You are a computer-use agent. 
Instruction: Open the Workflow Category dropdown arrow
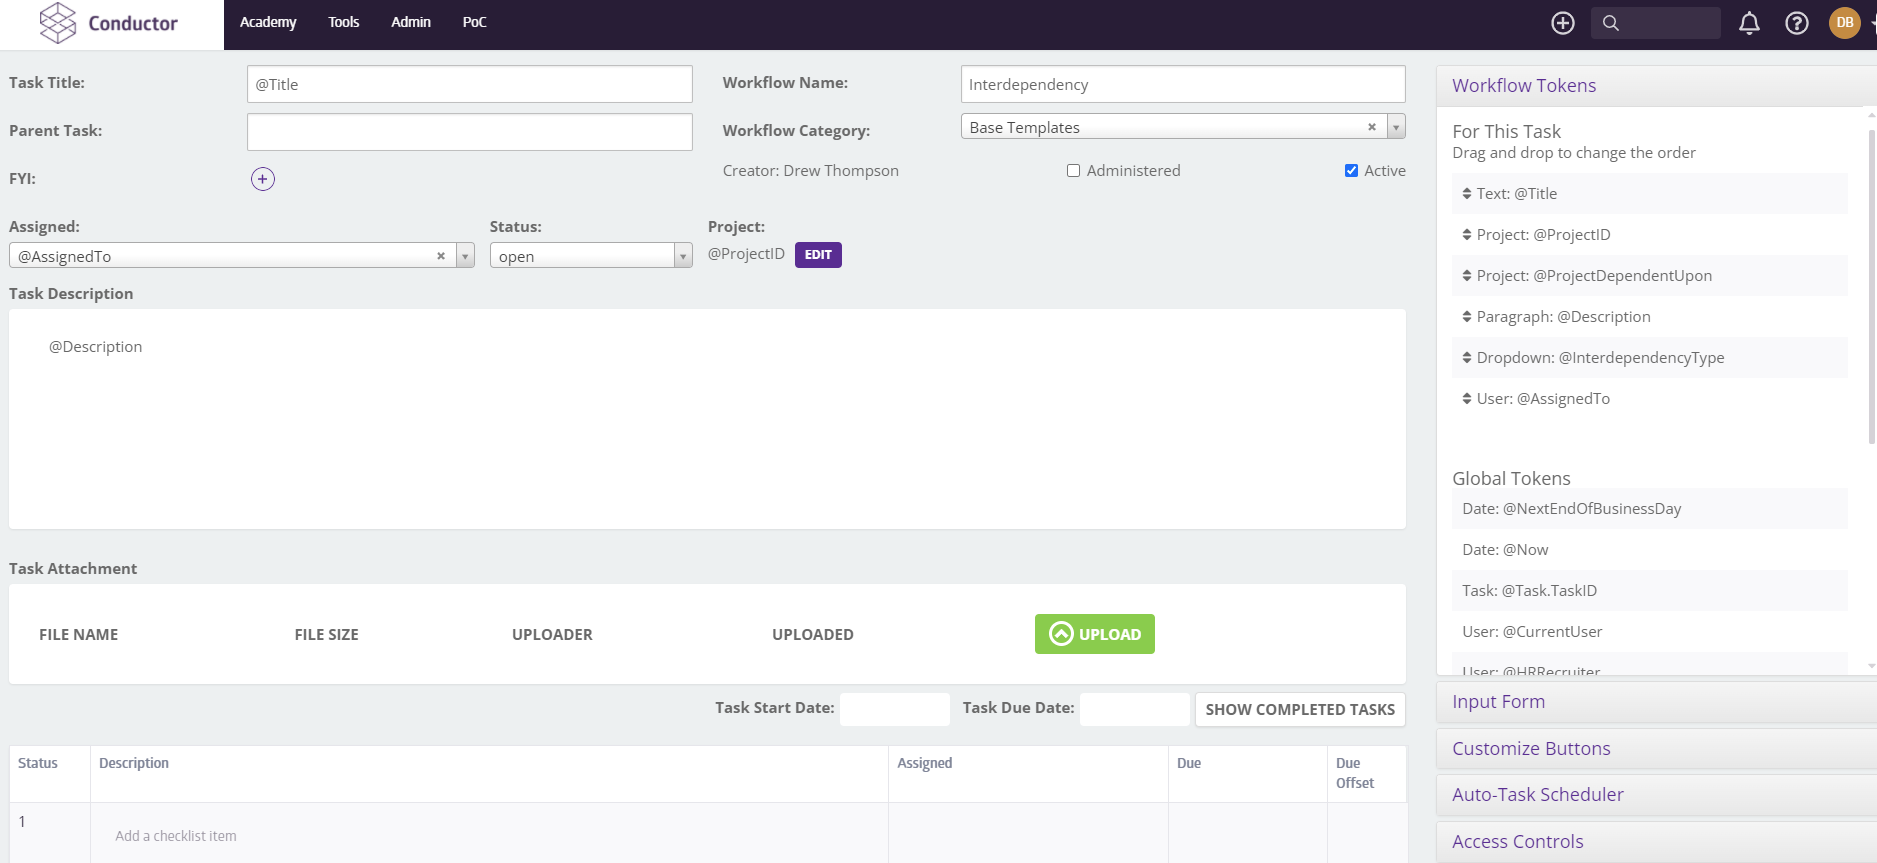pos(1396,127)
